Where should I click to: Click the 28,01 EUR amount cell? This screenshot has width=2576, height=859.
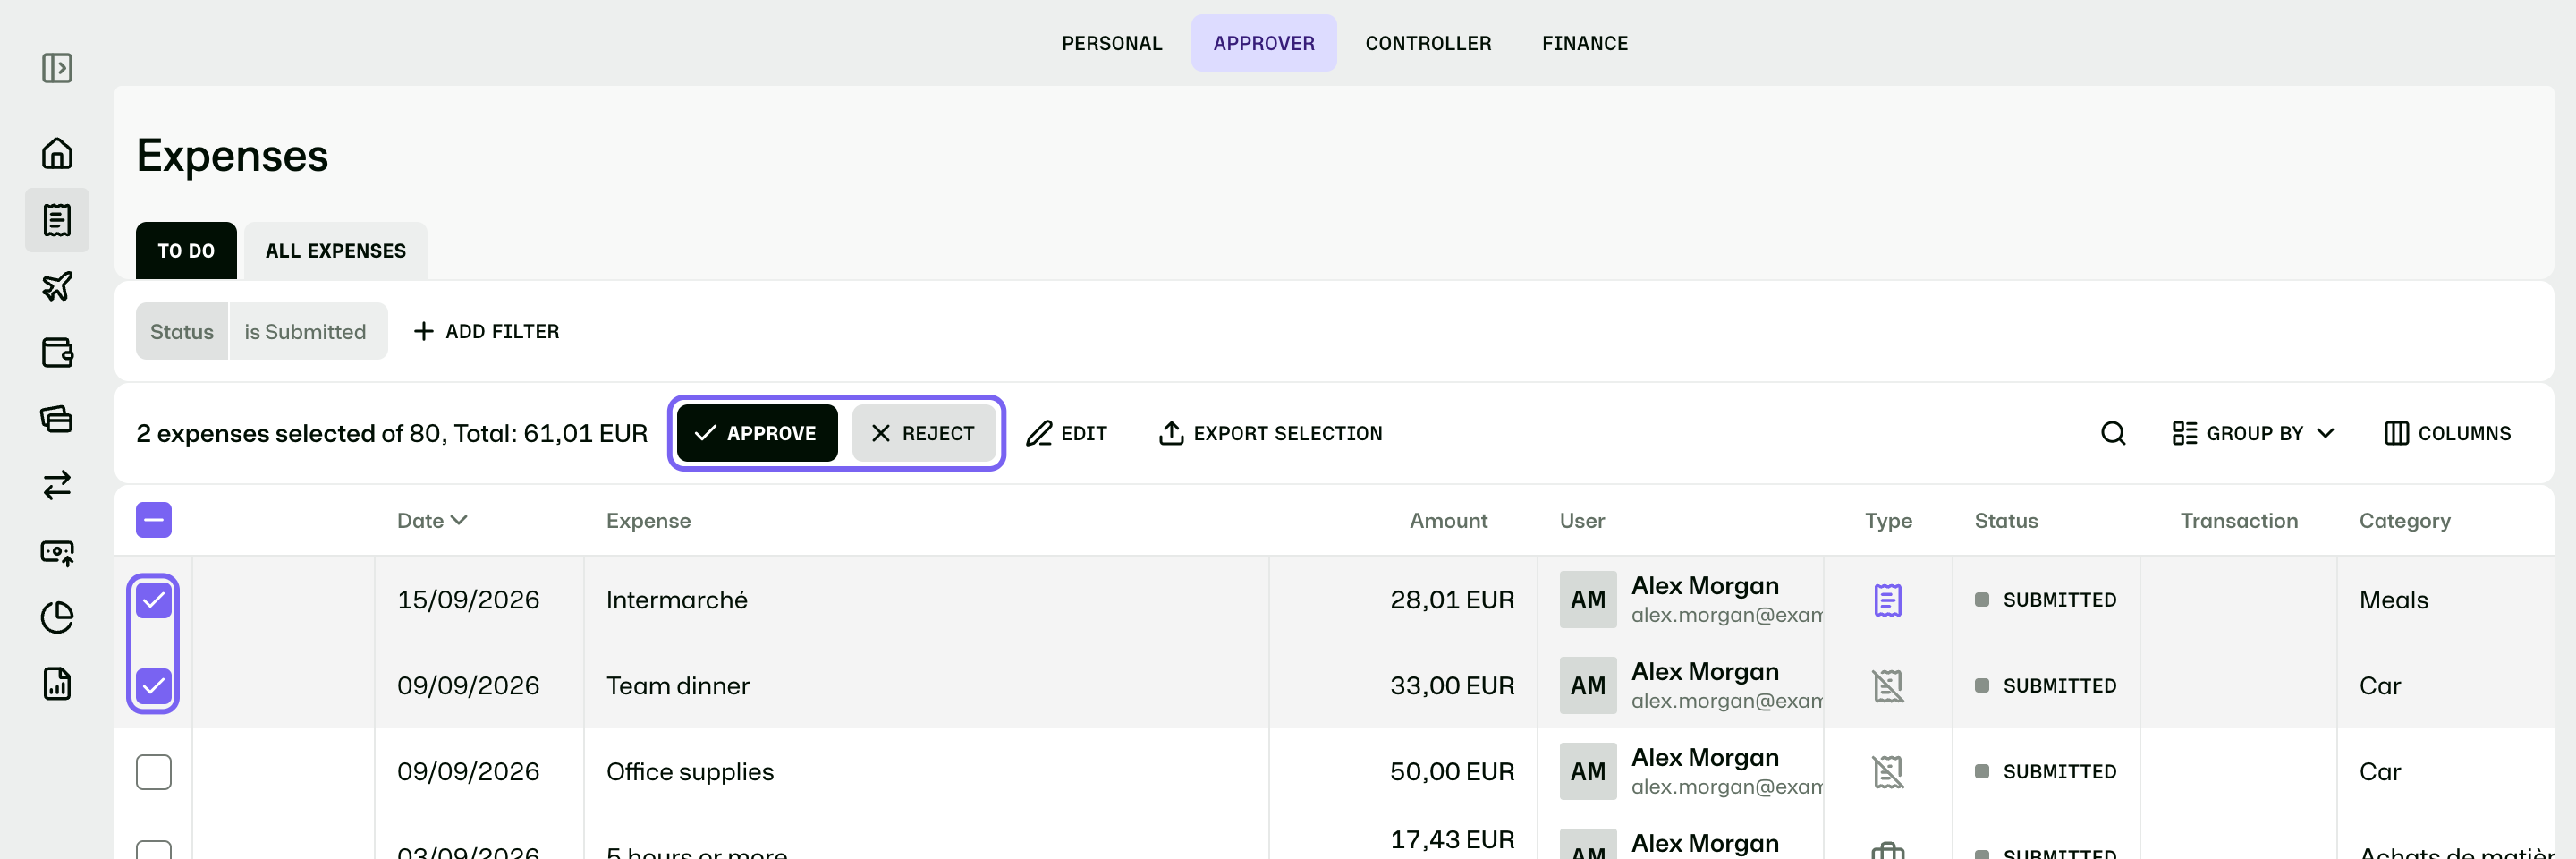pos(1452,600)
